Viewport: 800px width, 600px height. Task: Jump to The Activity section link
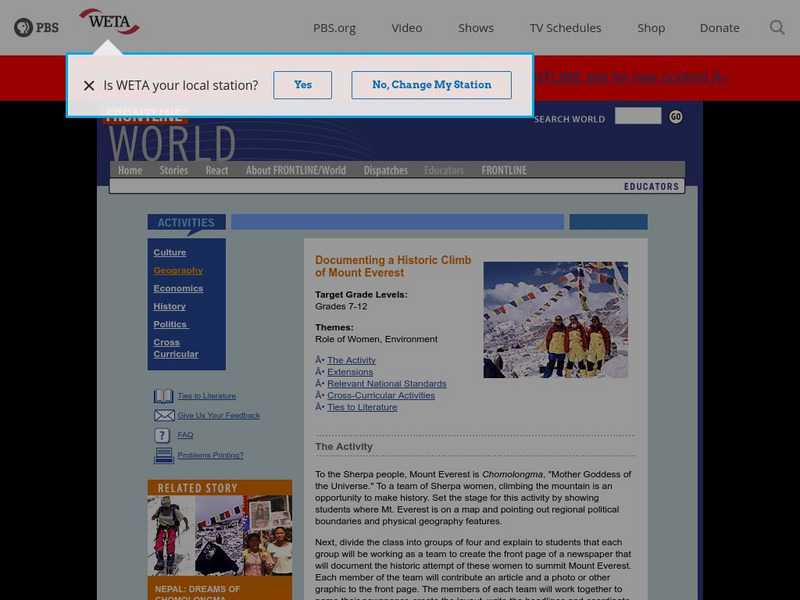coord(351,360)
